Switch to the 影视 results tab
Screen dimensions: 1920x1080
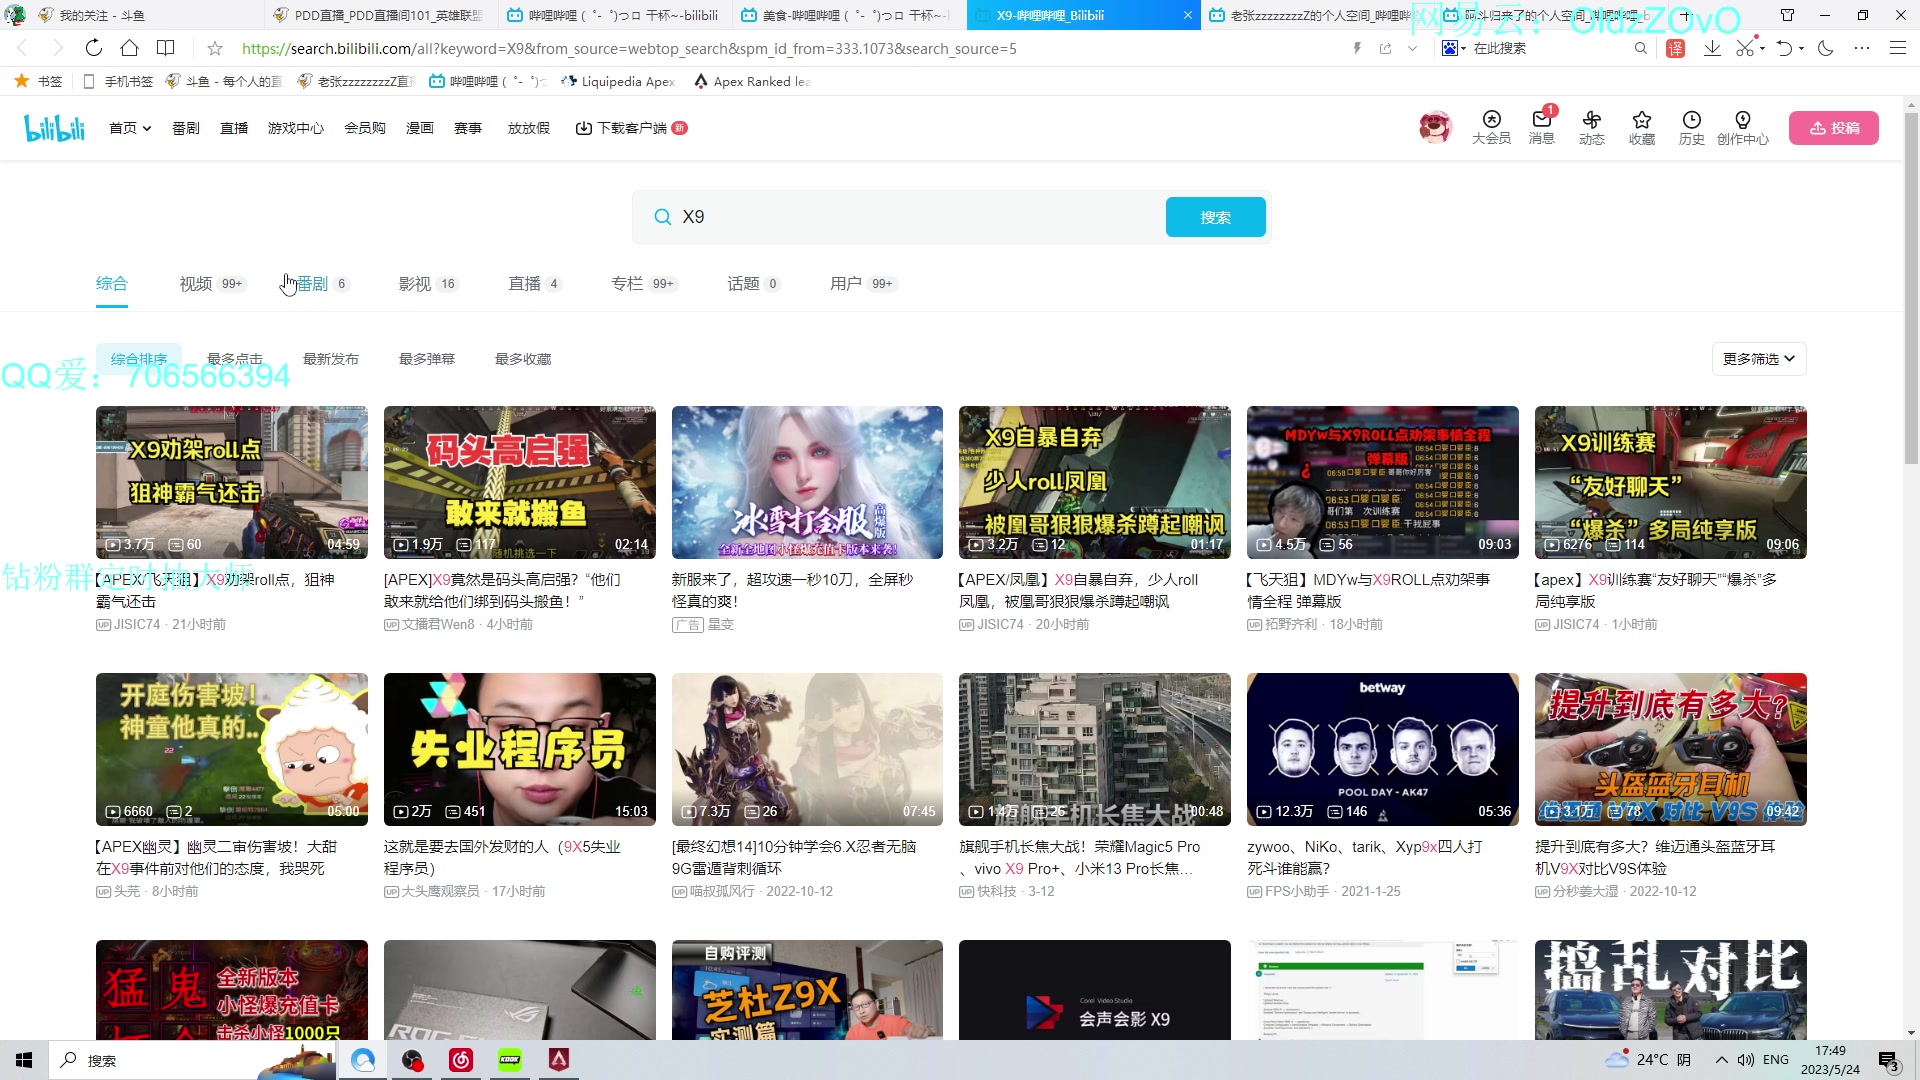click(428, 284)
